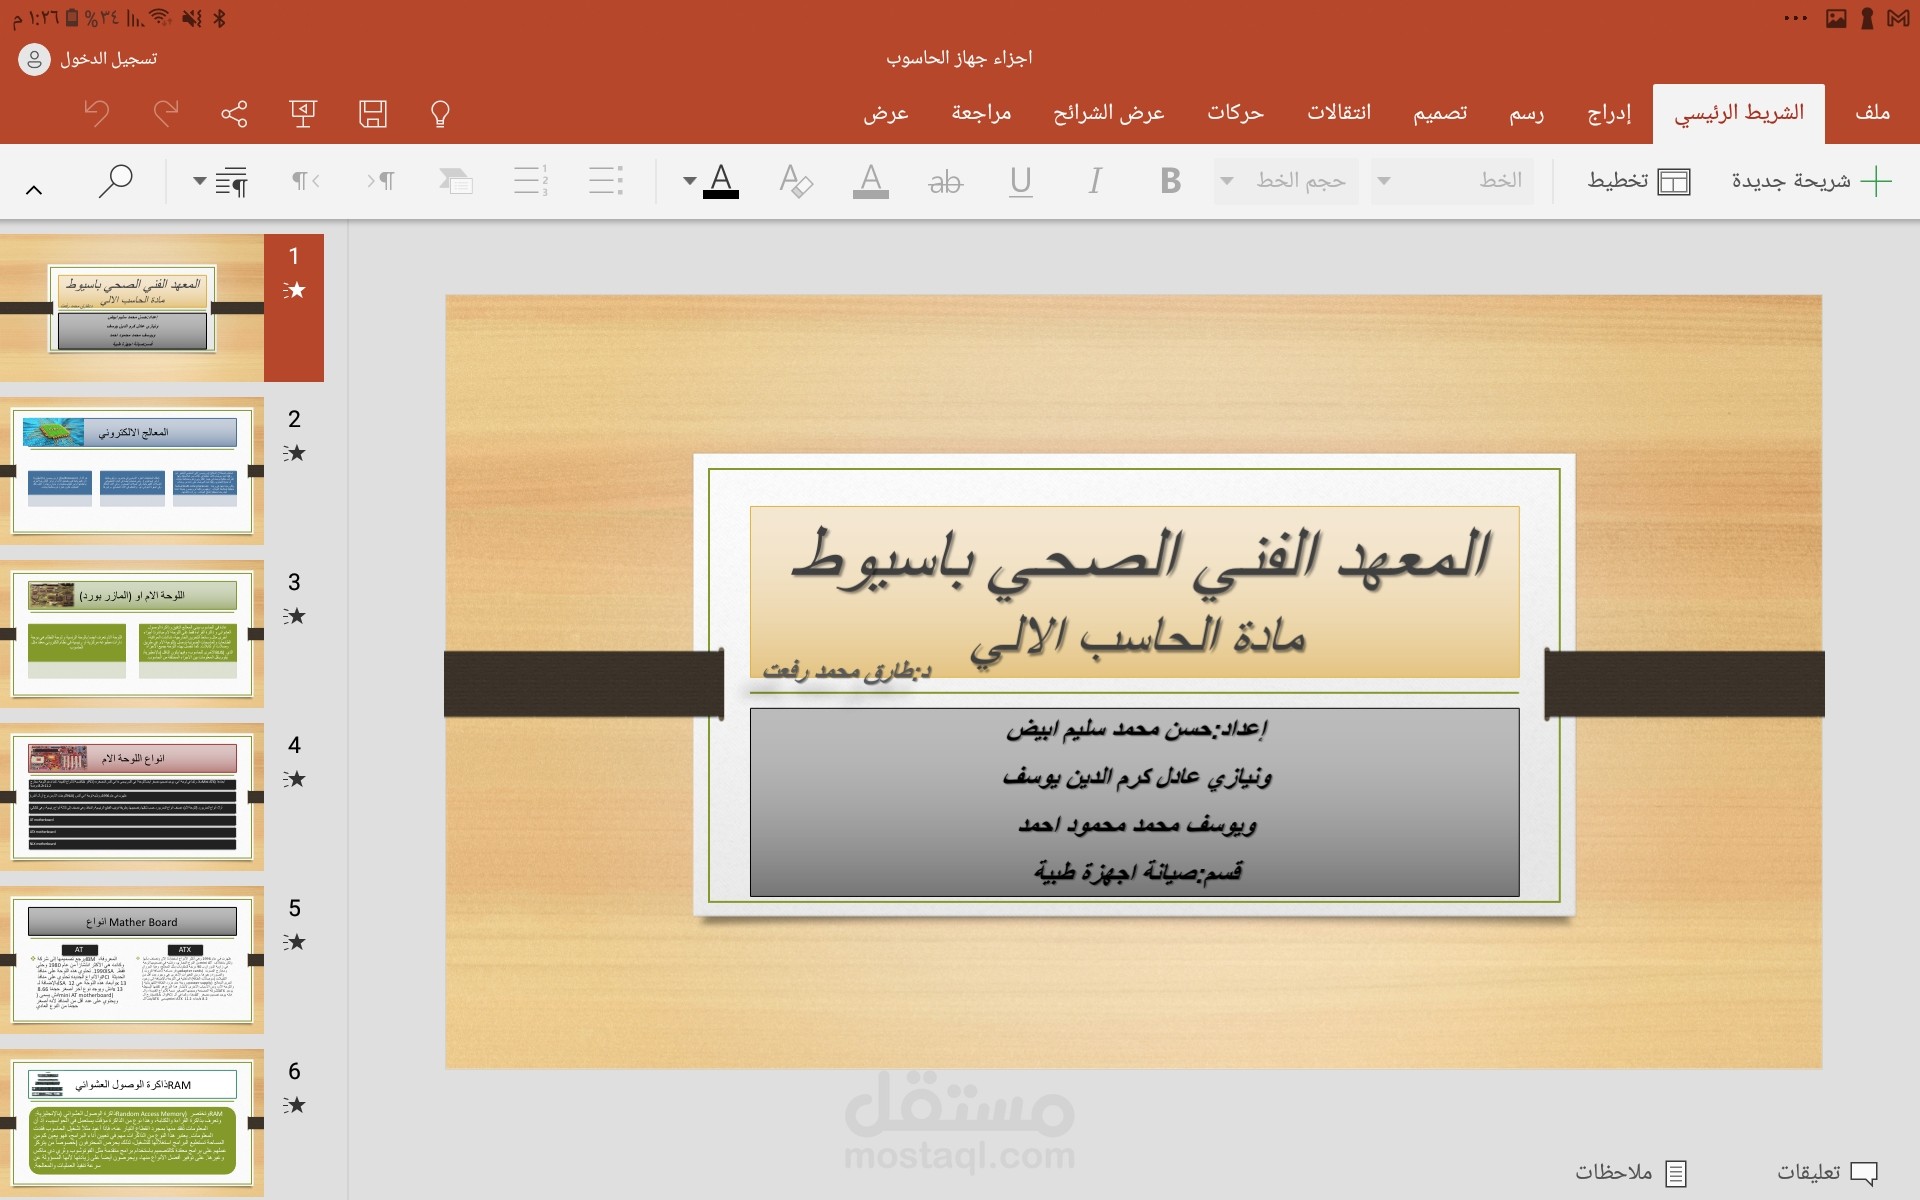Open the Share icon
This screenshot has width=1920, height=1200.
point(234,113)
